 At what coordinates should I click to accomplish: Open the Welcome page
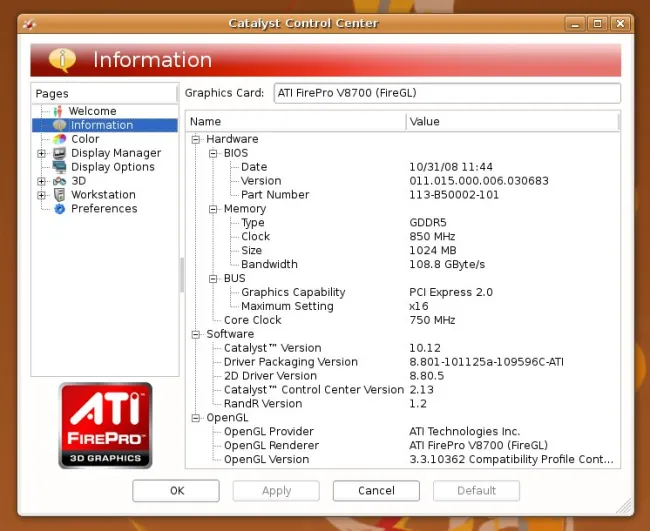(x=92, y=111)
